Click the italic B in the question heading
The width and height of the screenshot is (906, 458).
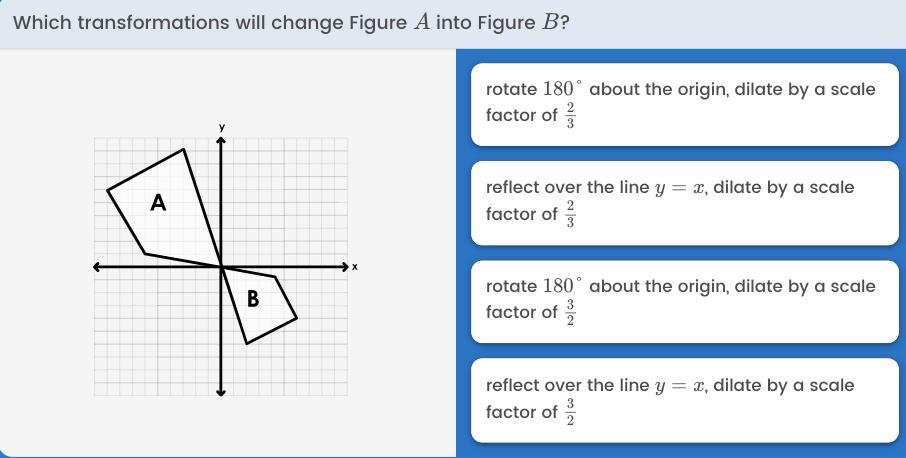pyautogui.click(x=549, y=22)
